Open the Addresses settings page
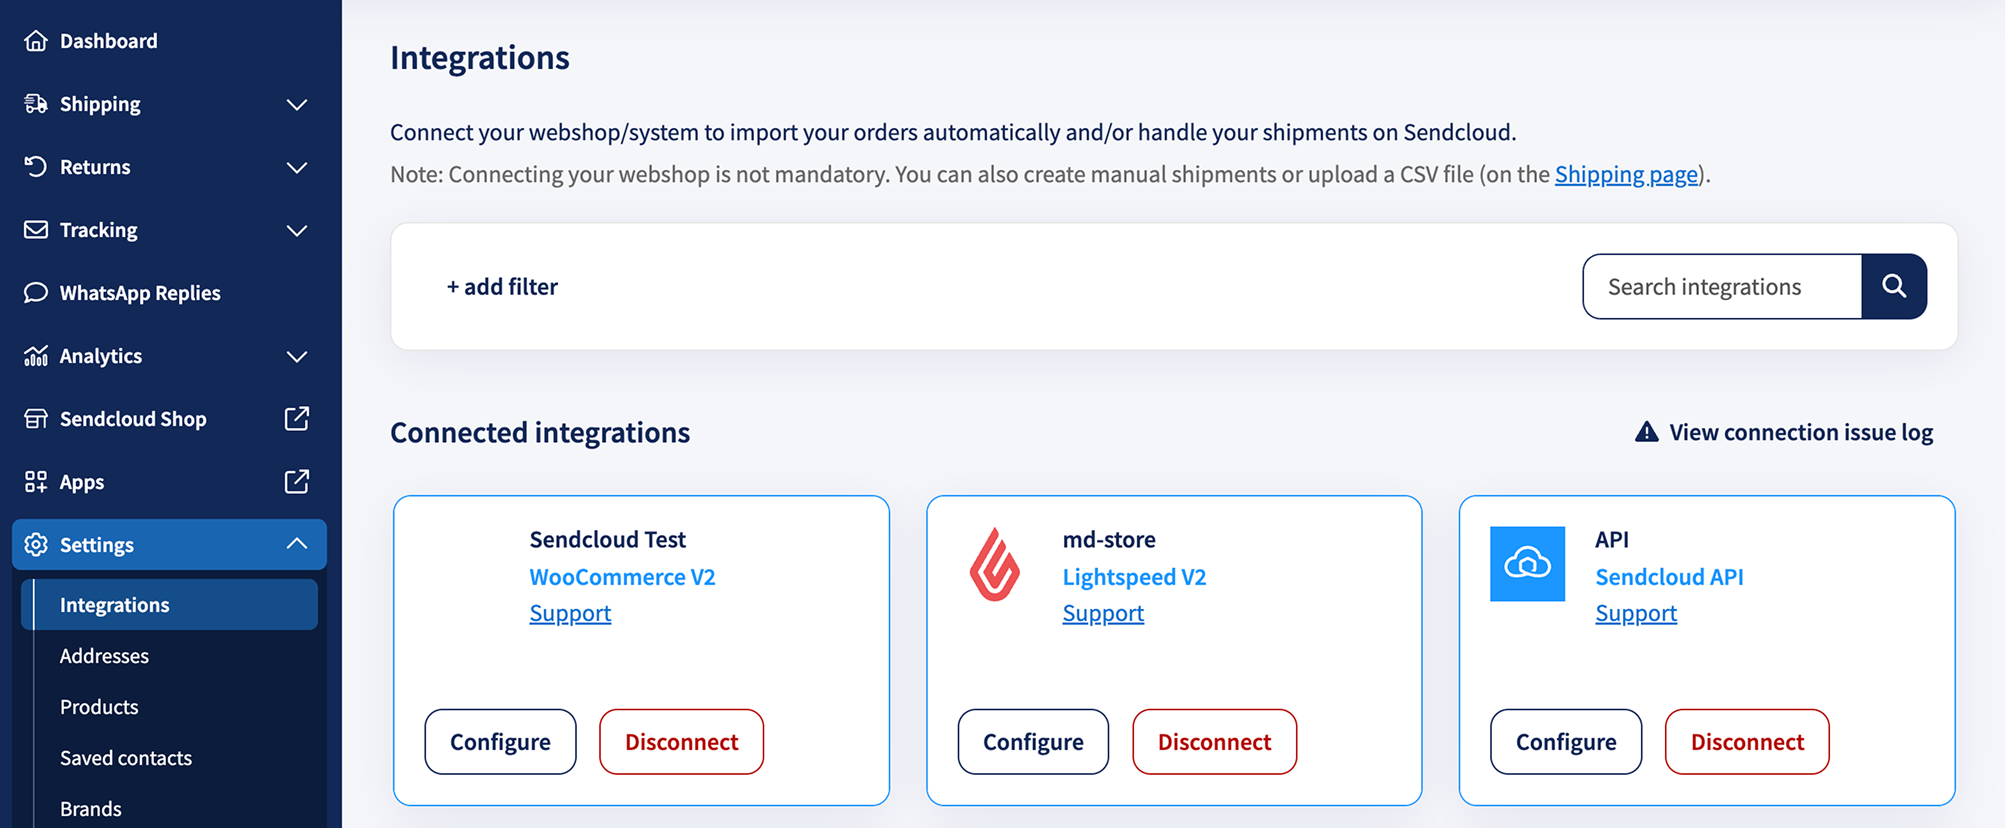Image resolution: width=2006 pixels, height=828 pixels. (104, 656)
